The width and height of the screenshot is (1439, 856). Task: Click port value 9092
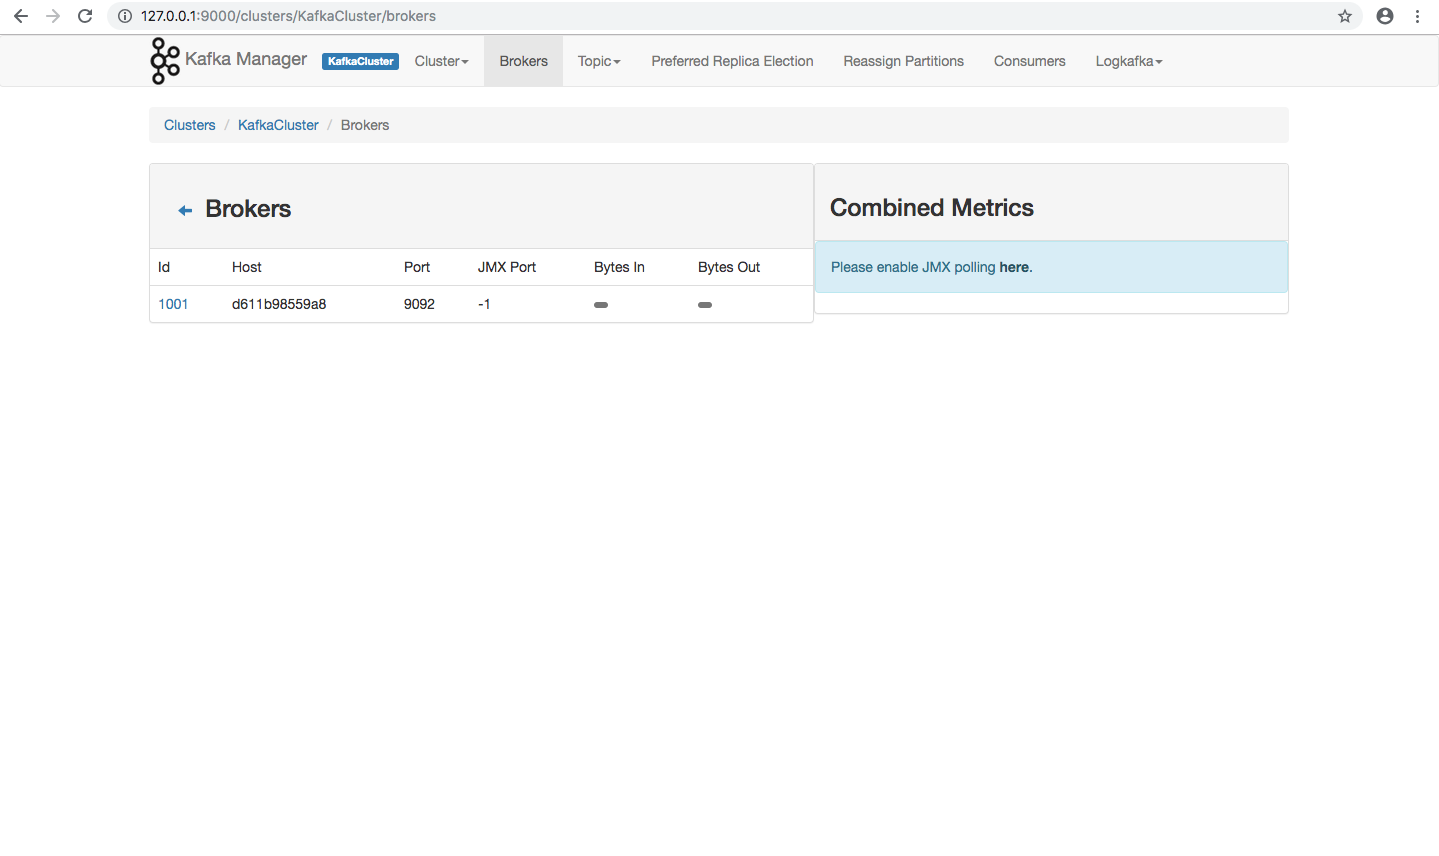(419, 304)
